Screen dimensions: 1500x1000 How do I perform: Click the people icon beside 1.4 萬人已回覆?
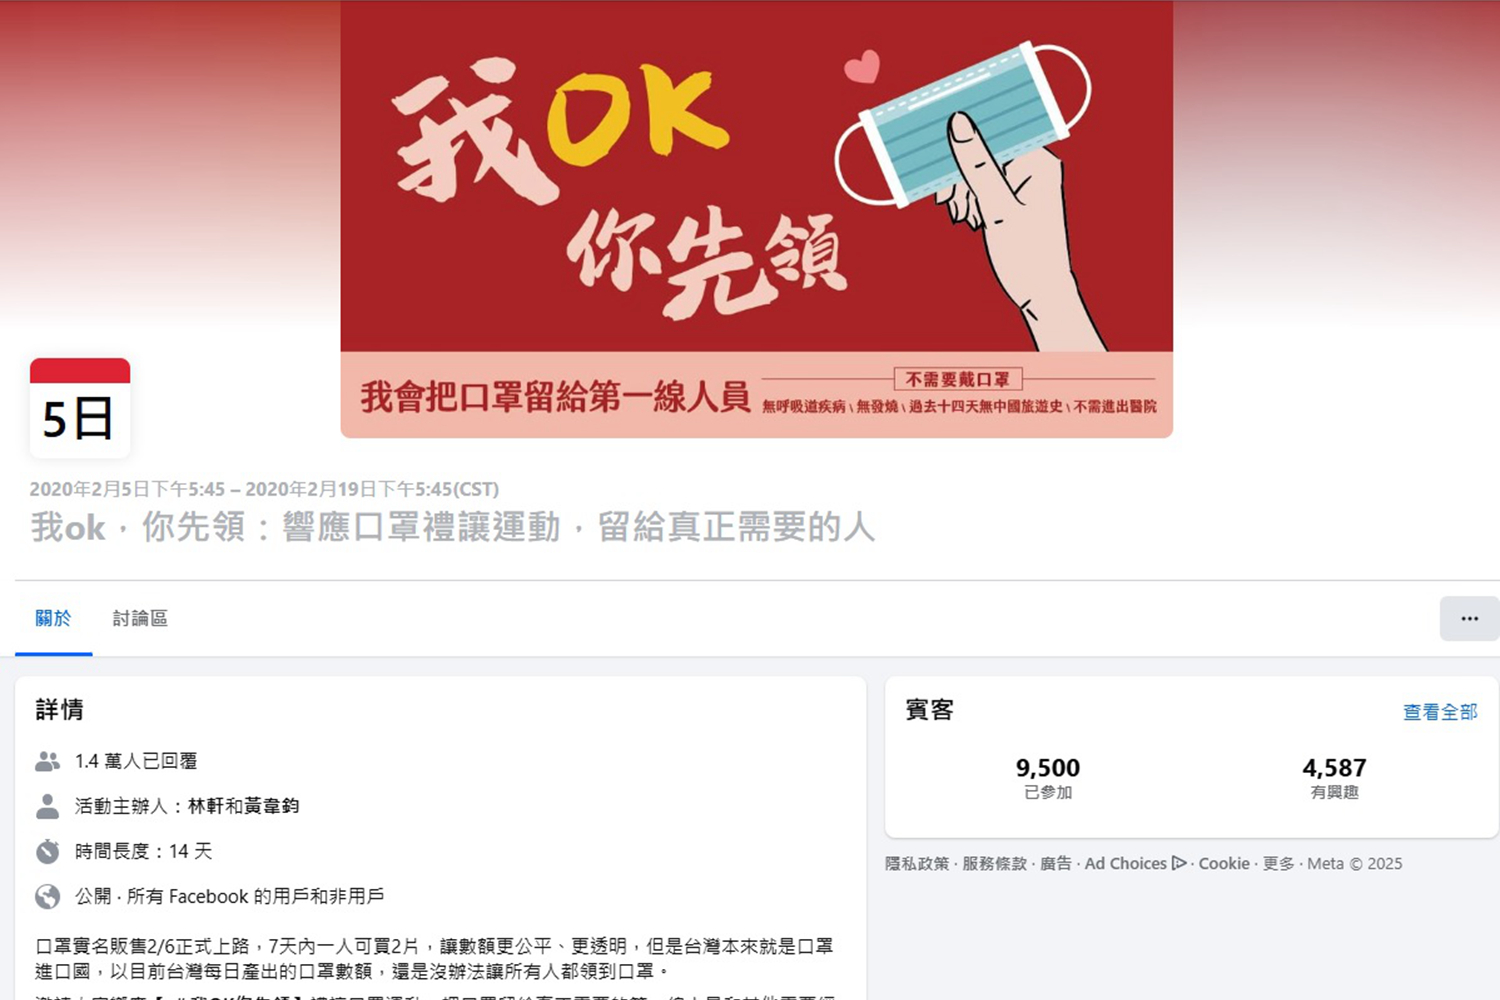click(47, 762)
